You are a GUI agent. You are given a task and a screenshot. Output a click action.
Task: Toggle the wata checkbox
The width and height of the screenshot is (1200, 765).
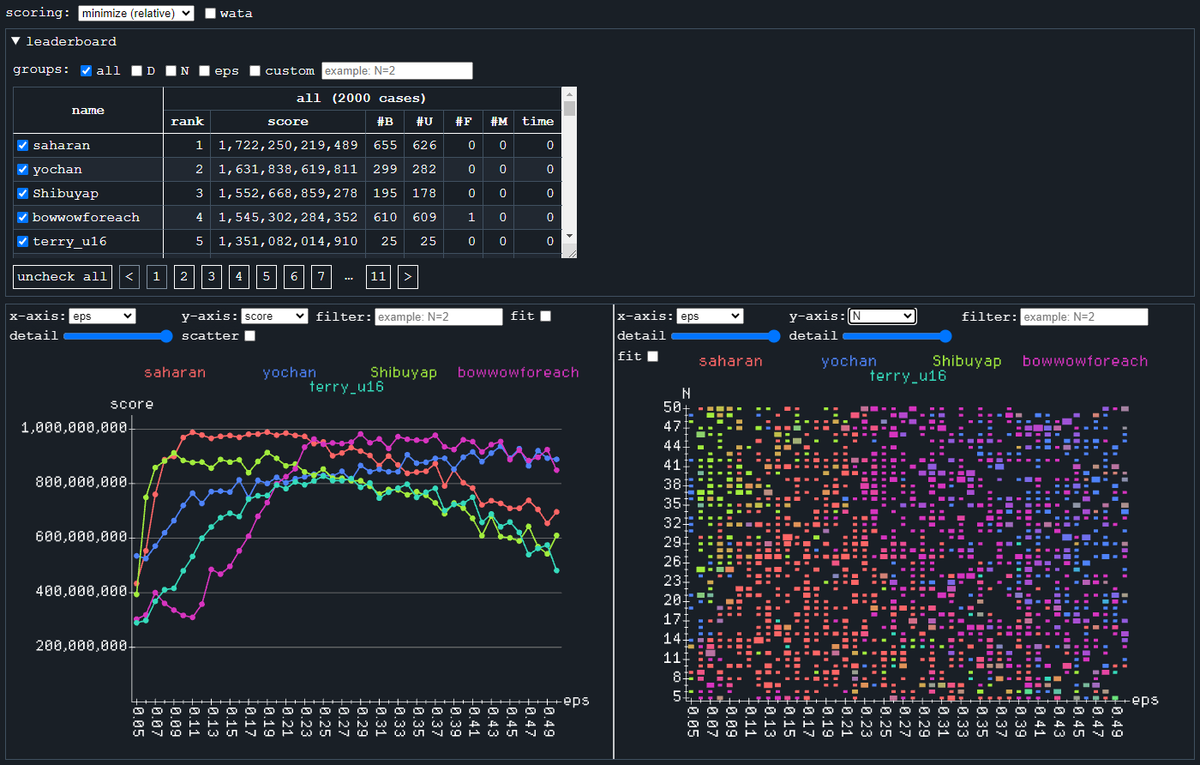(x=211, y=14)
